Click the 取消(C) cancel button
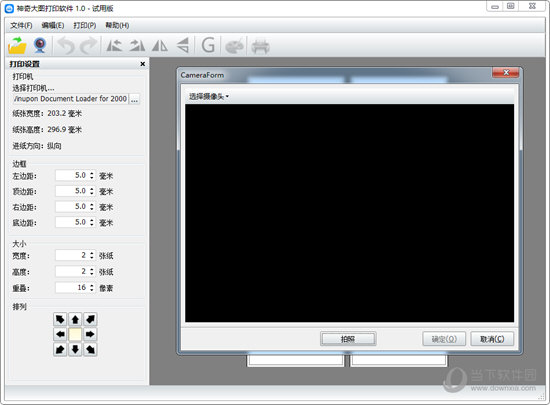Image resolution: width=550 pixels, height=405 pixels. point(492,339)
